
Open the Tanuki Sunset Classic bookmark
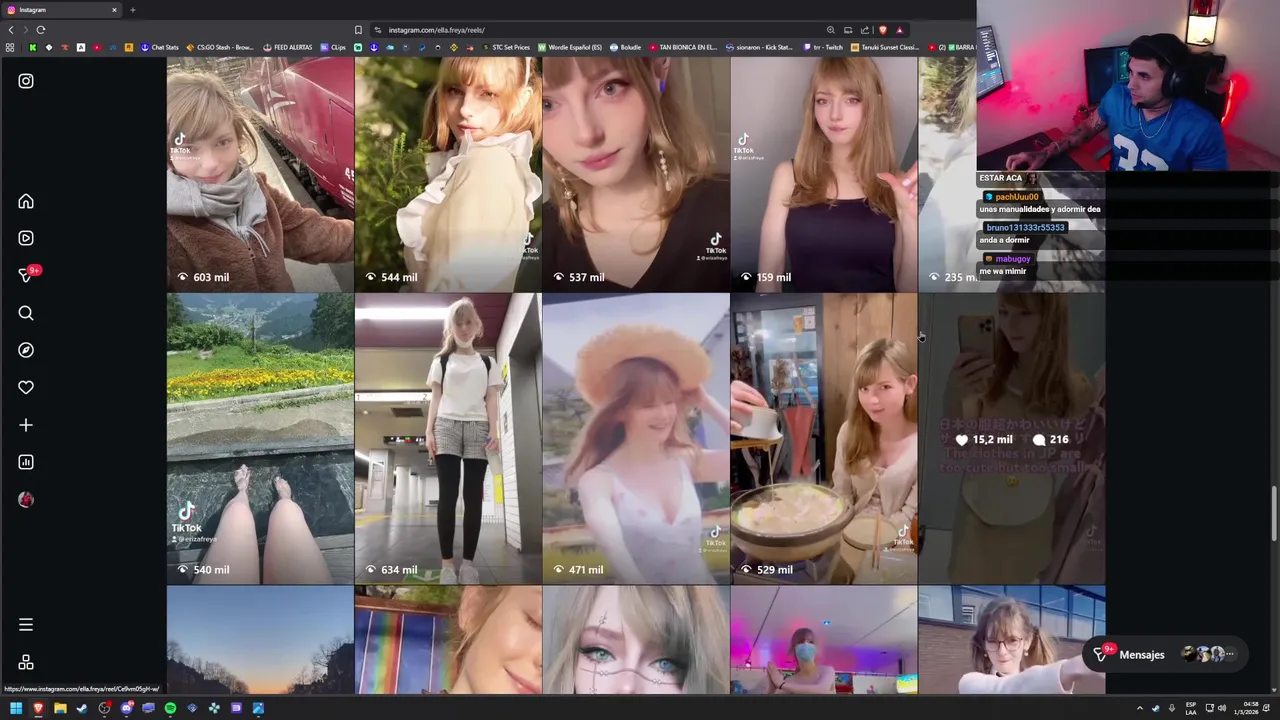[x=884, y=47]
